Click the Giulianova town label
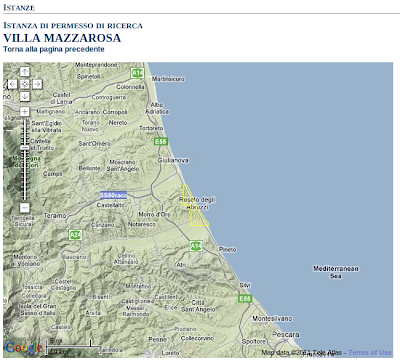Image resolution: width=400 pixels, height=361 pixels. tap(173, 160)
